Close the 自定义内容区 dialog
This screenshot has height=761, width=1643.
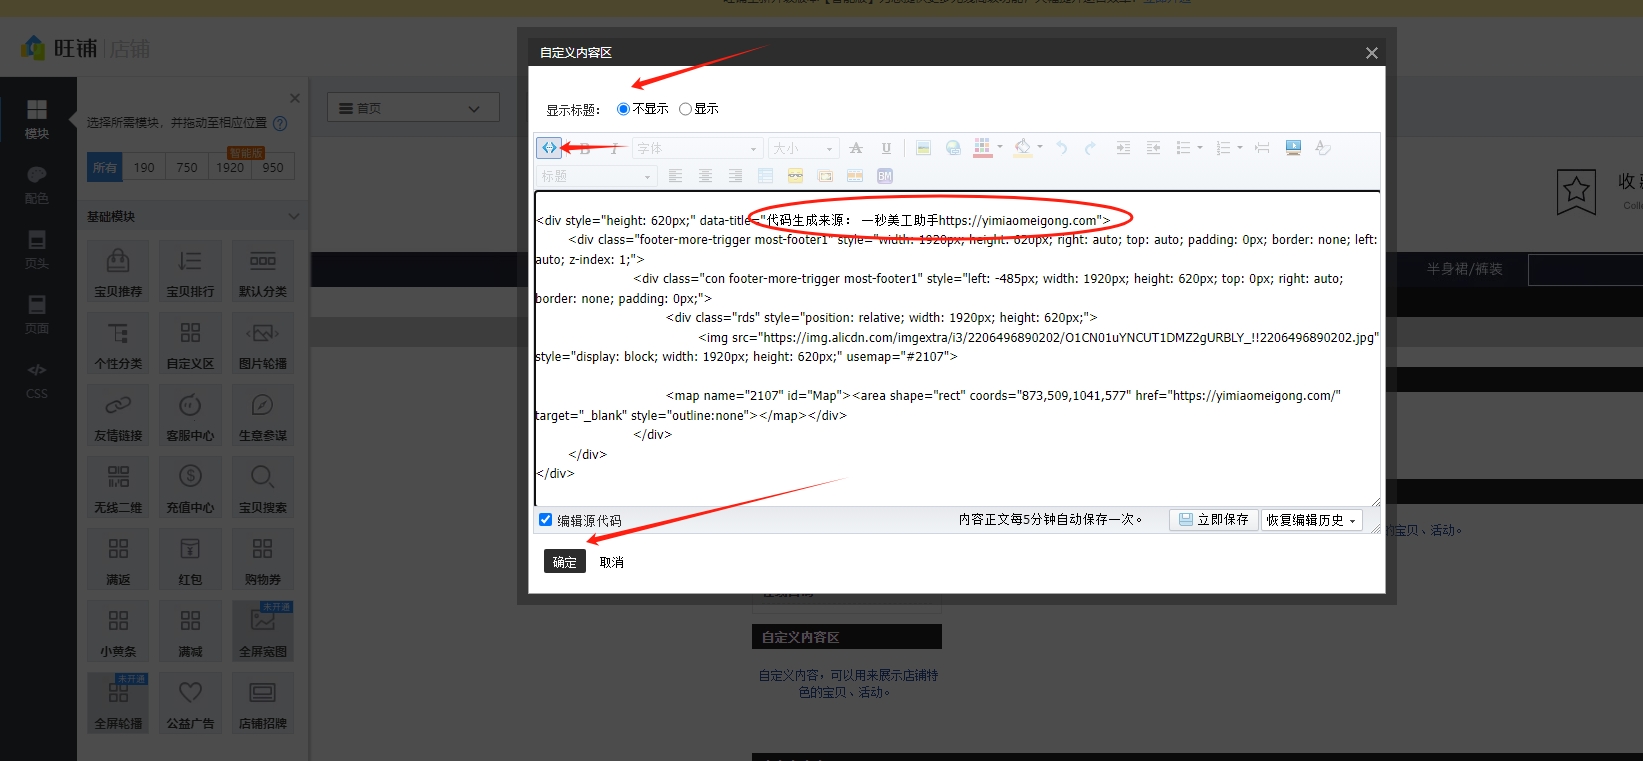coord(1371,53)
